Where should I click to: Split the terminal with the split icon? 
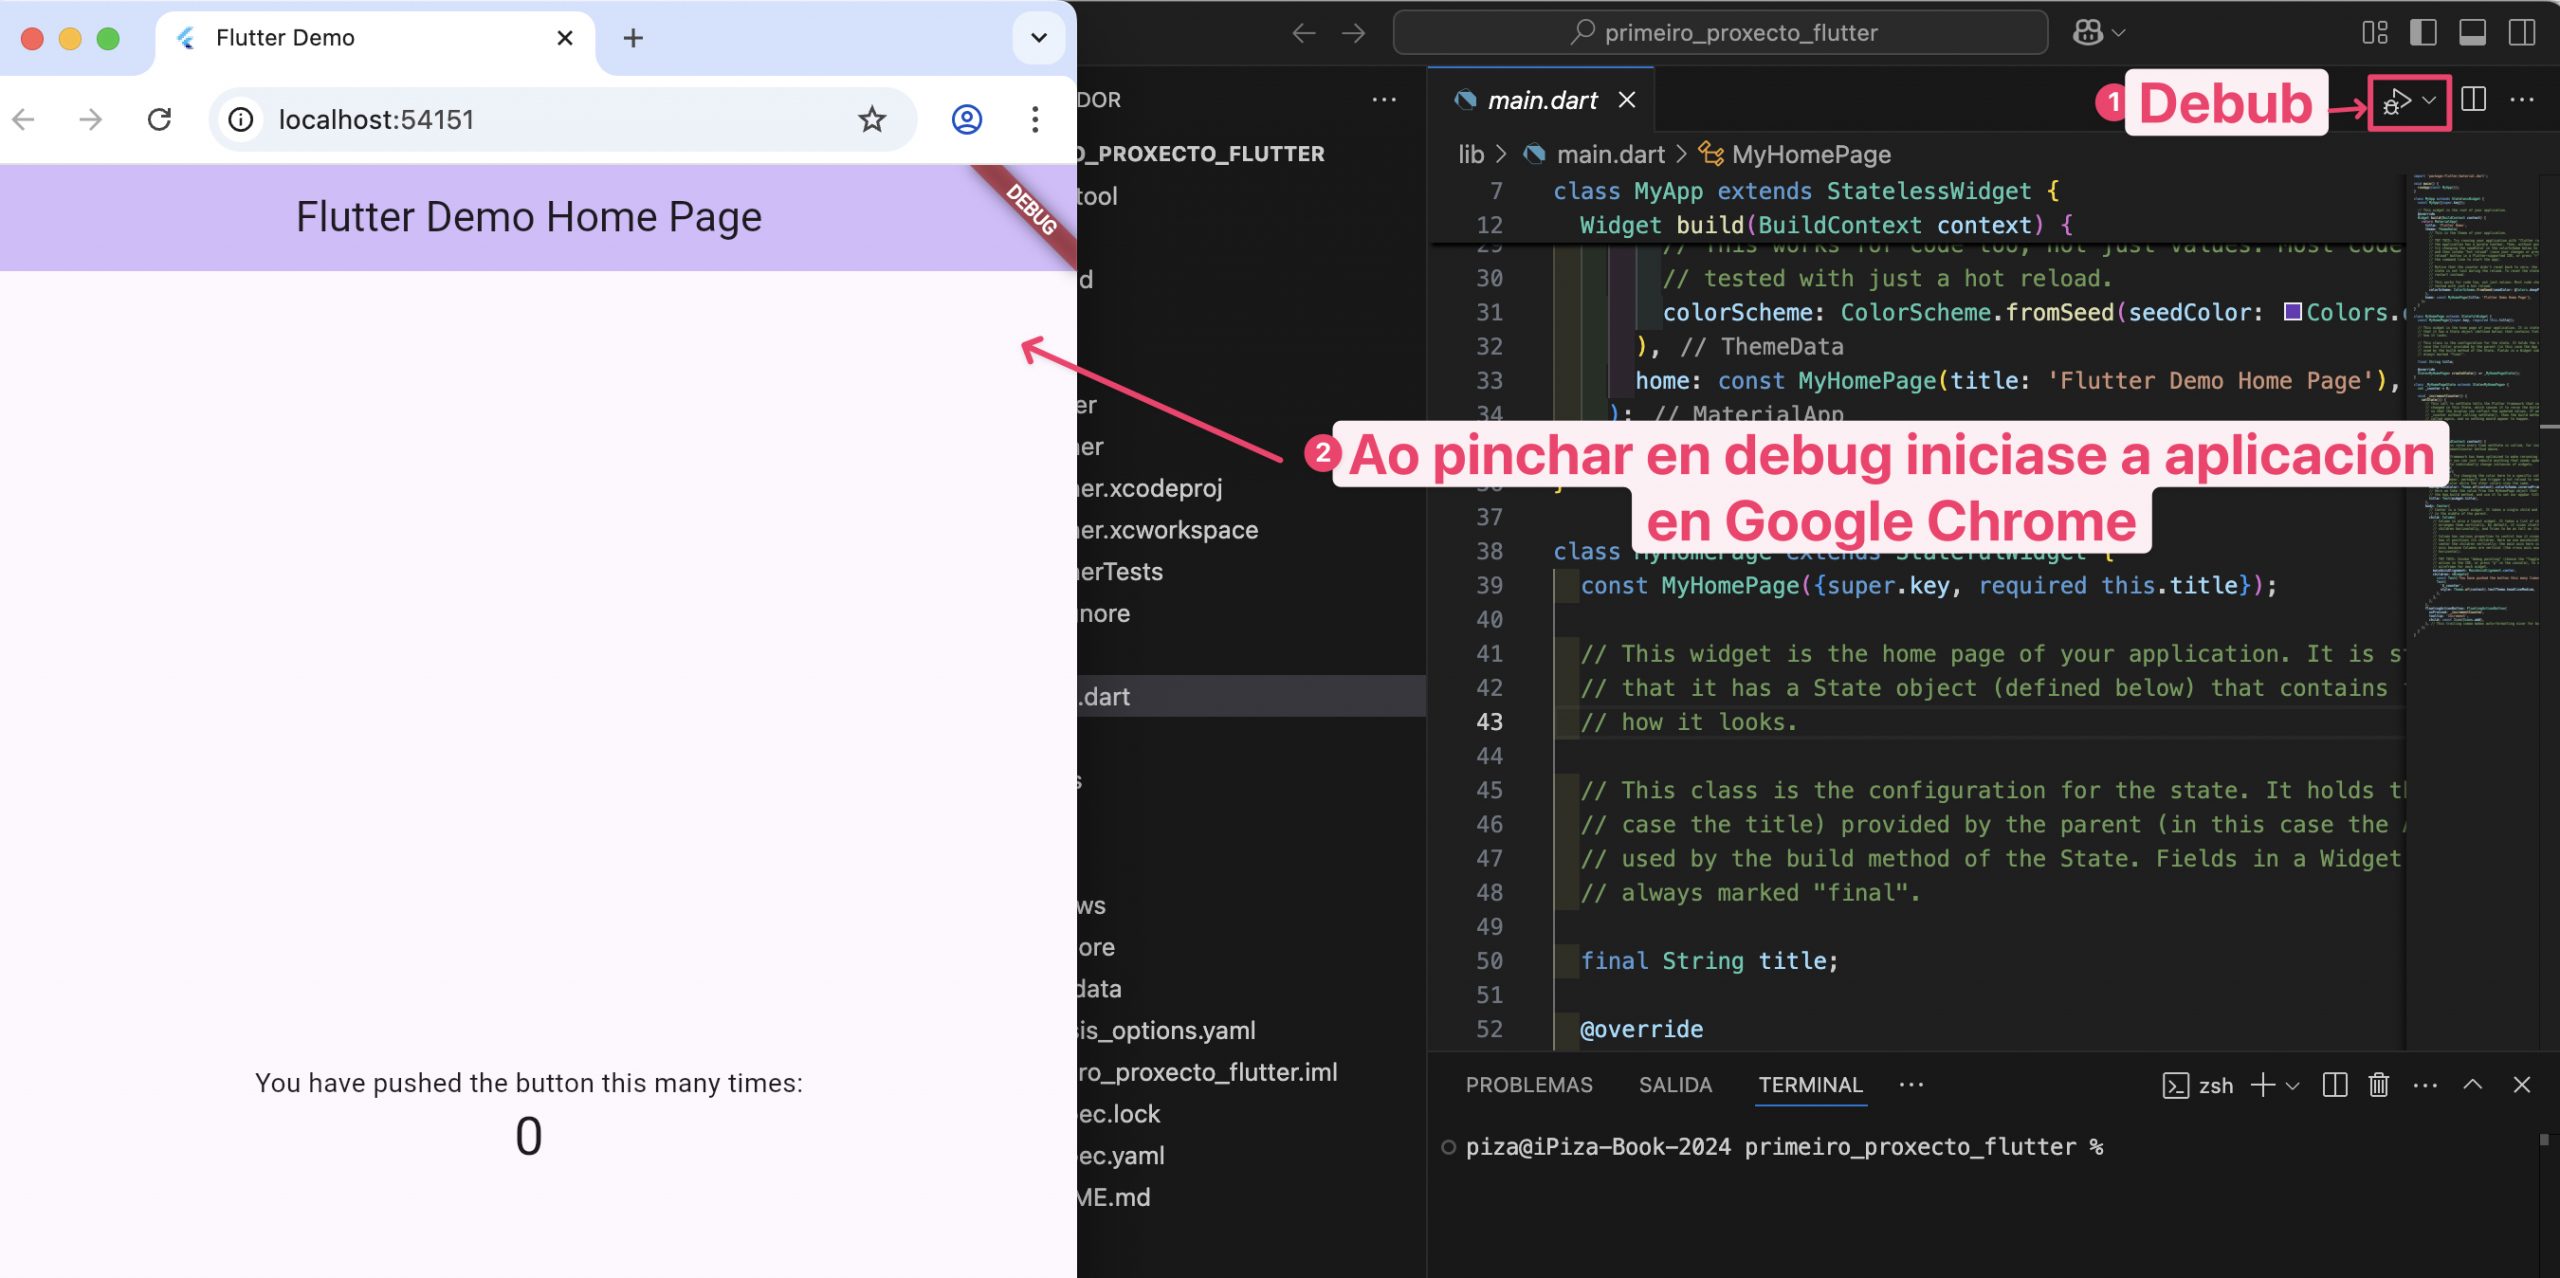(x=2334, y=1085)
